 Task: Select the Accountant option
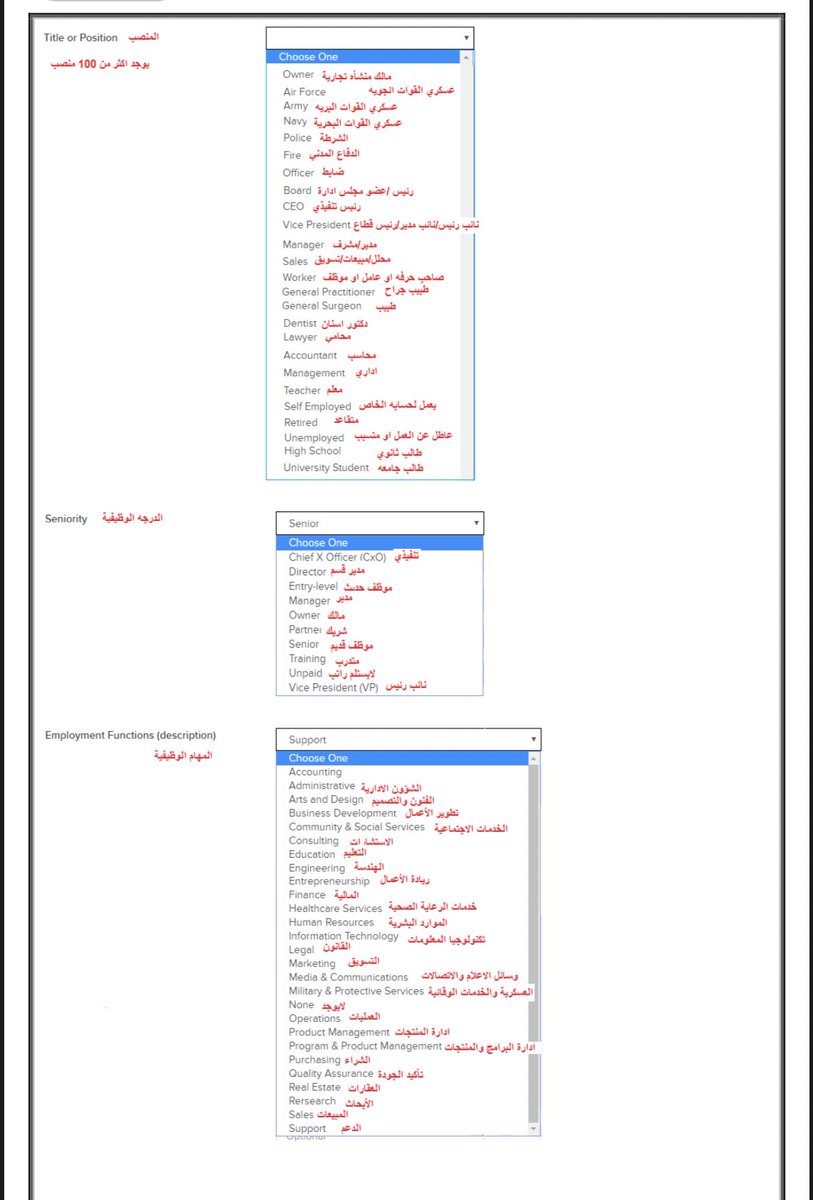(310, 356)
